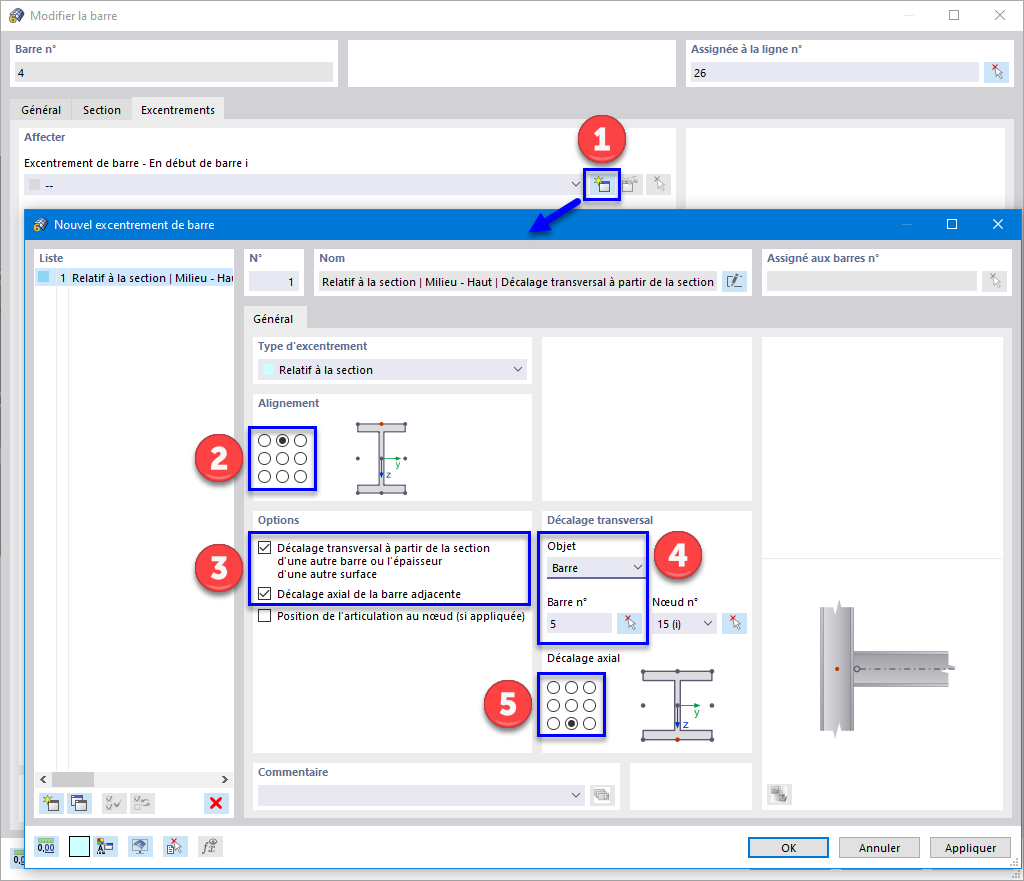Select top-left Alignement radio button

point(264,440)
